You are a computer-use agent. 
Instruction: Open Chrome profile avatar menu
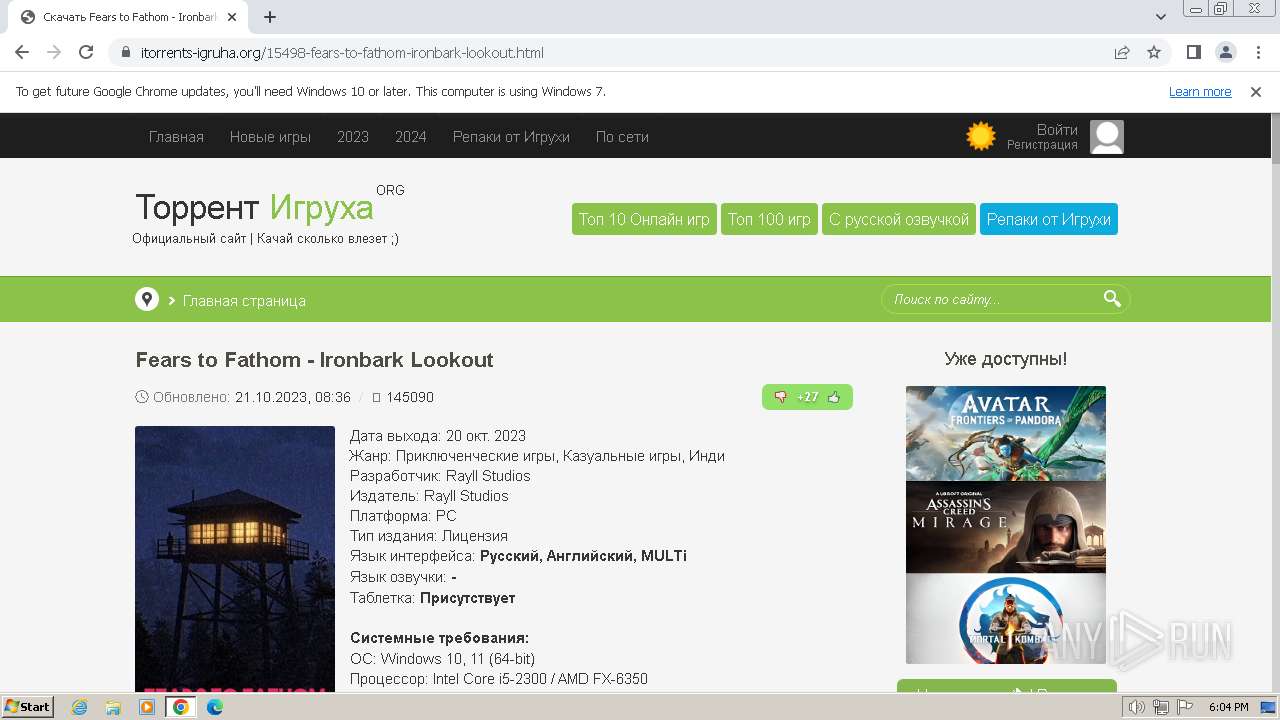point(1225,52)
